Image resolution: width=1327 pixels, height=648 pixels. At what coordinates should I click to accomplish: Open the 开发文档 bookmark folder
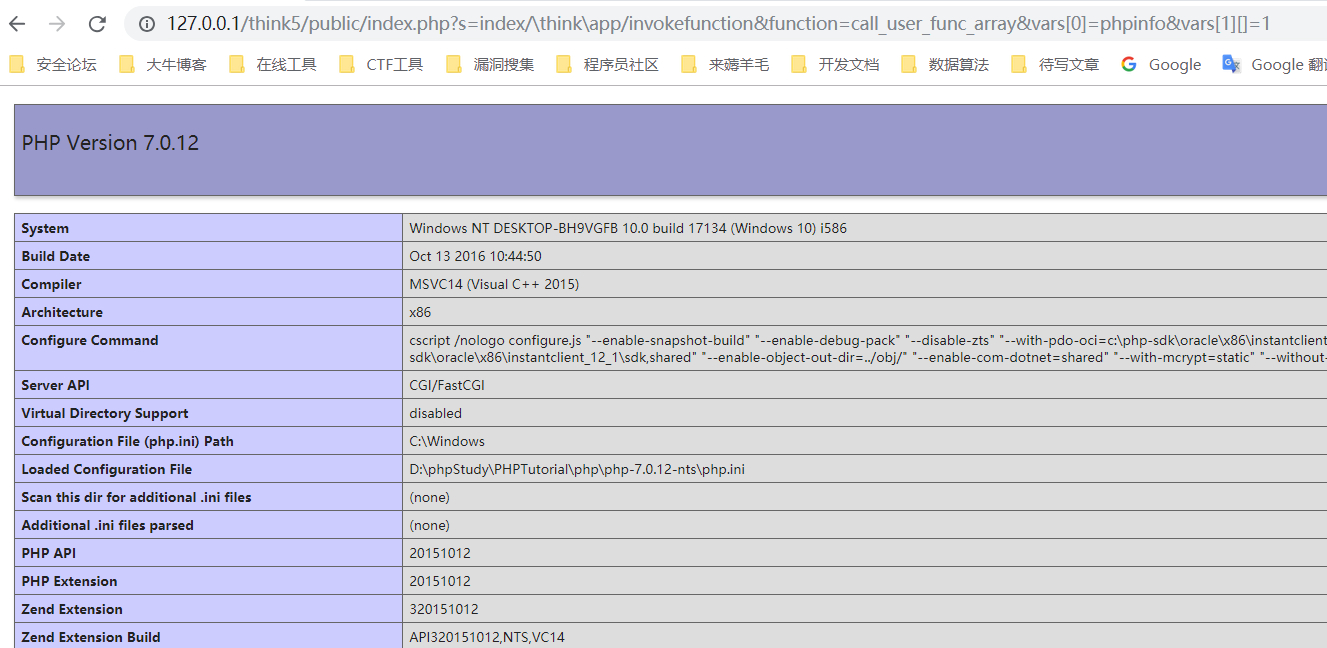tap(835, 65)
